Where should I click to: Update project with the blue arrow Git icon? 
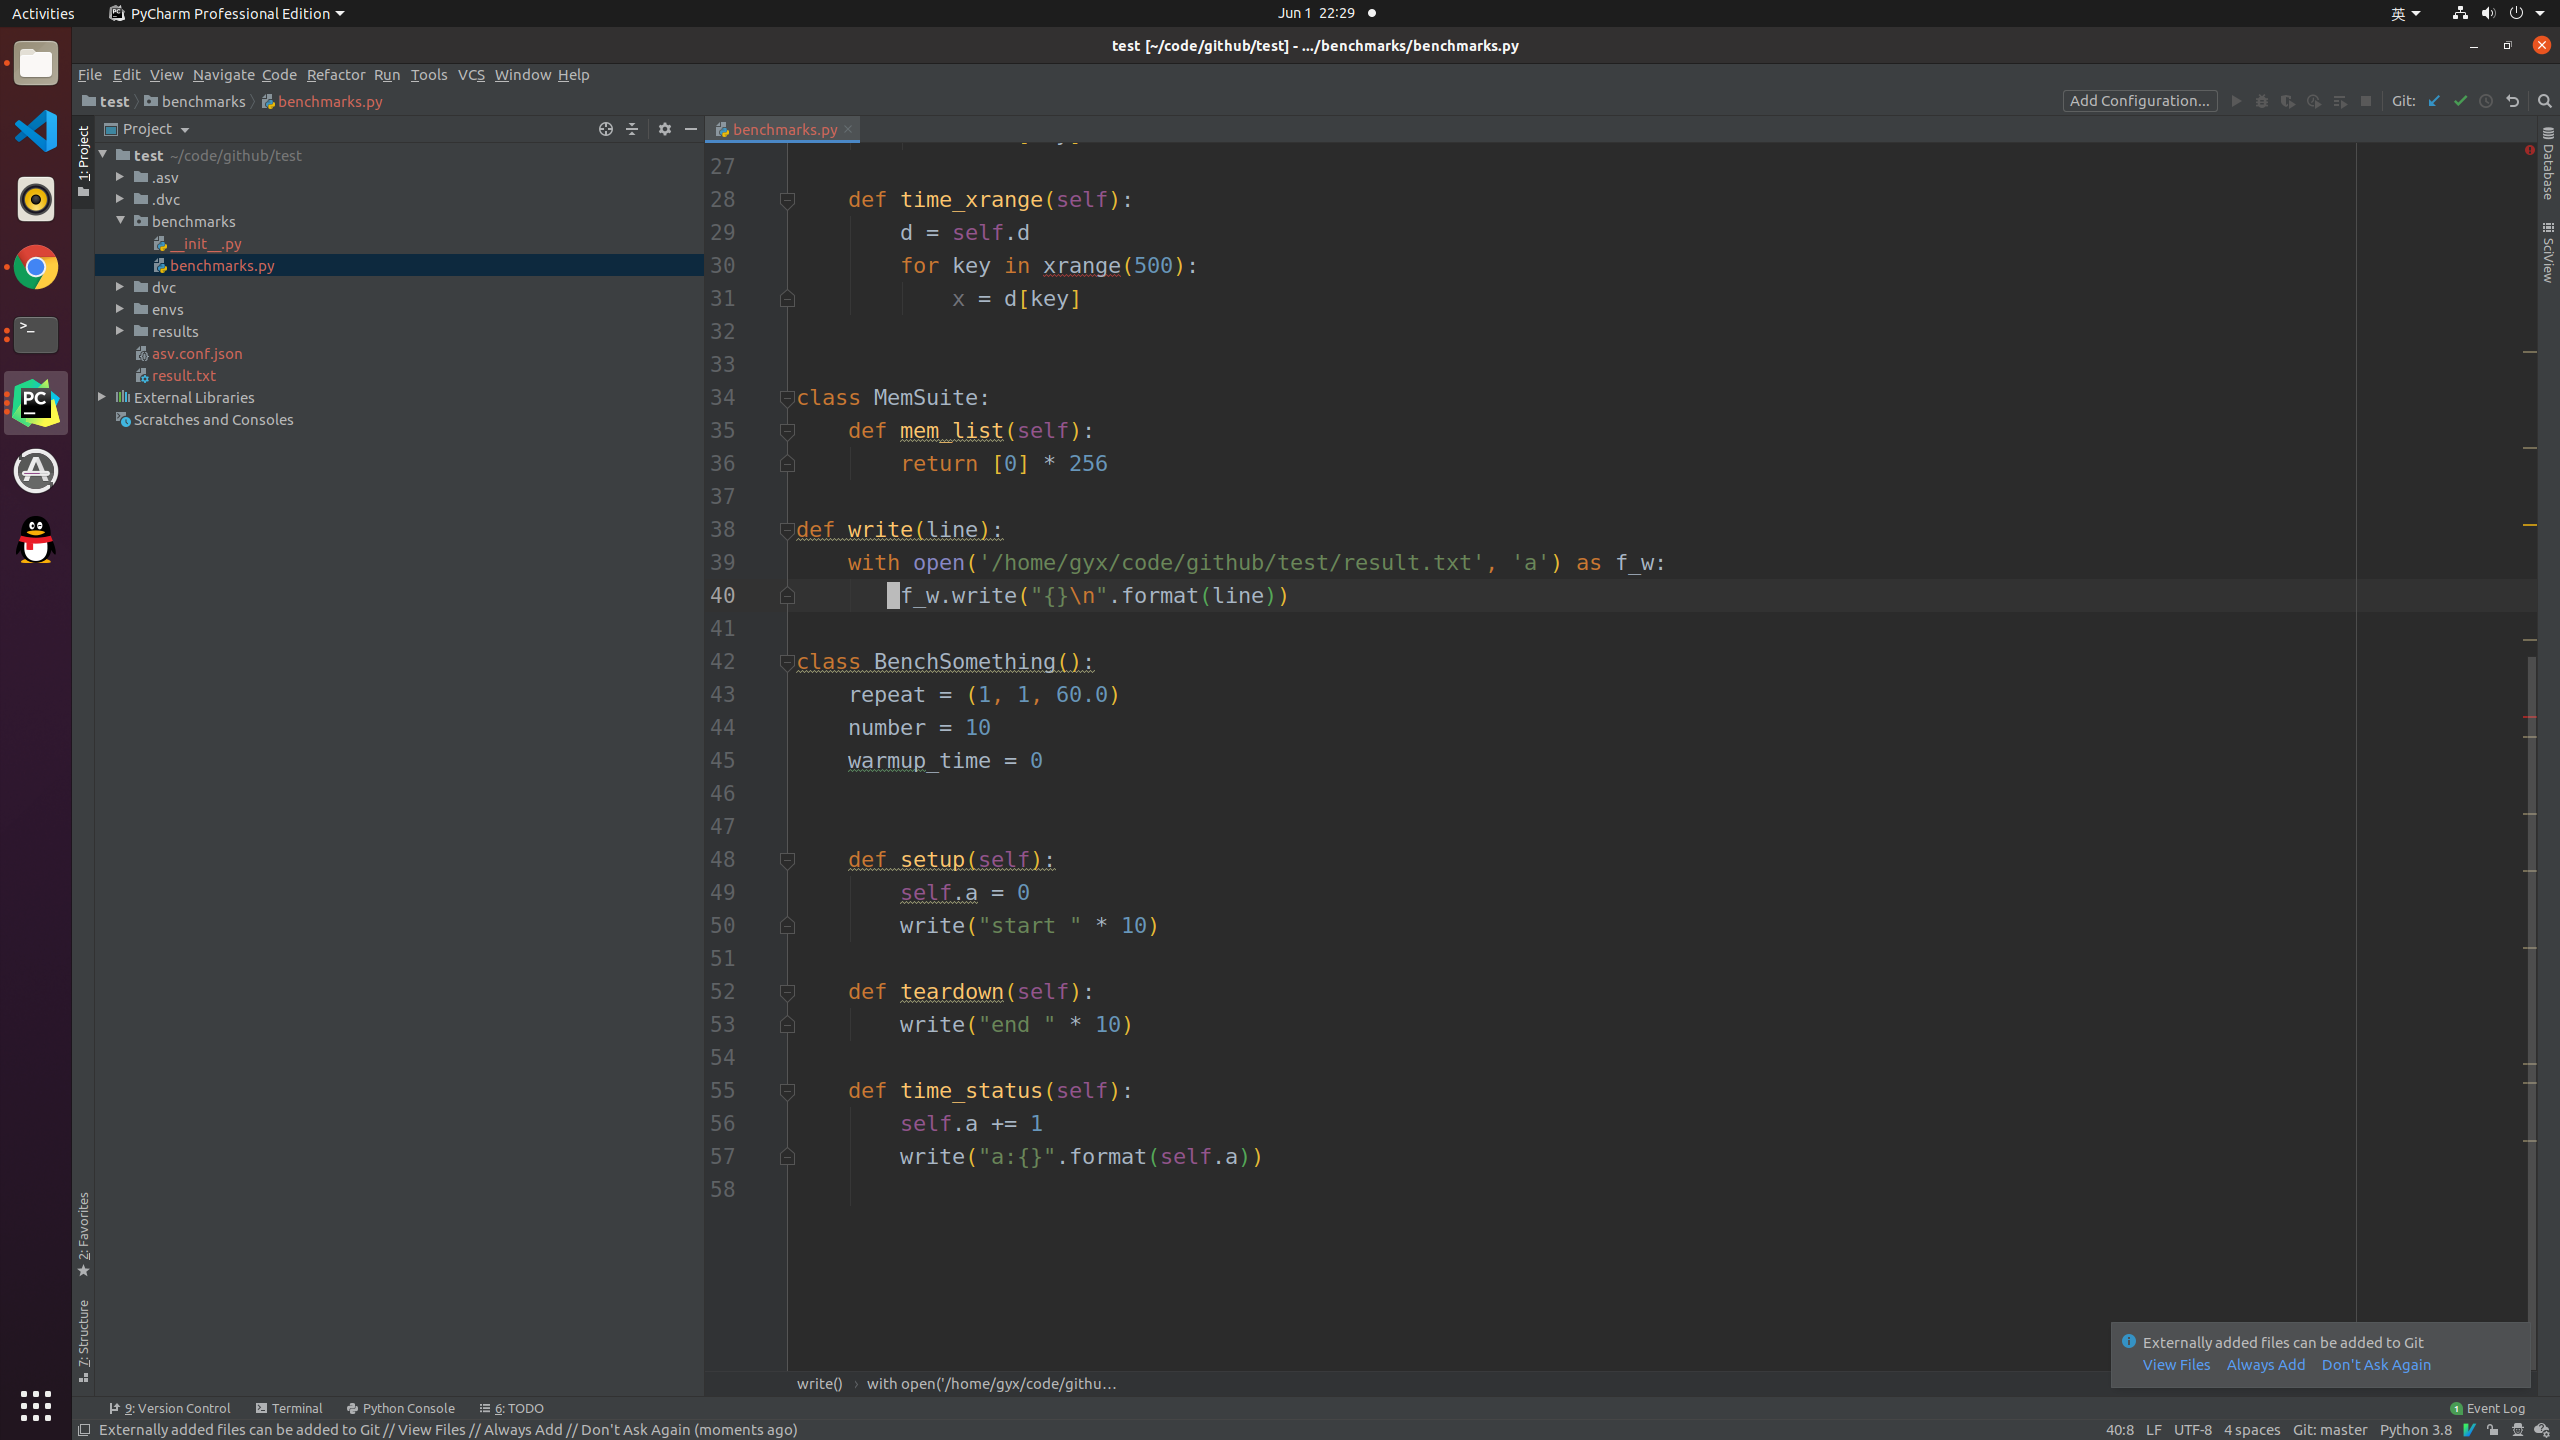[2432, 101]
